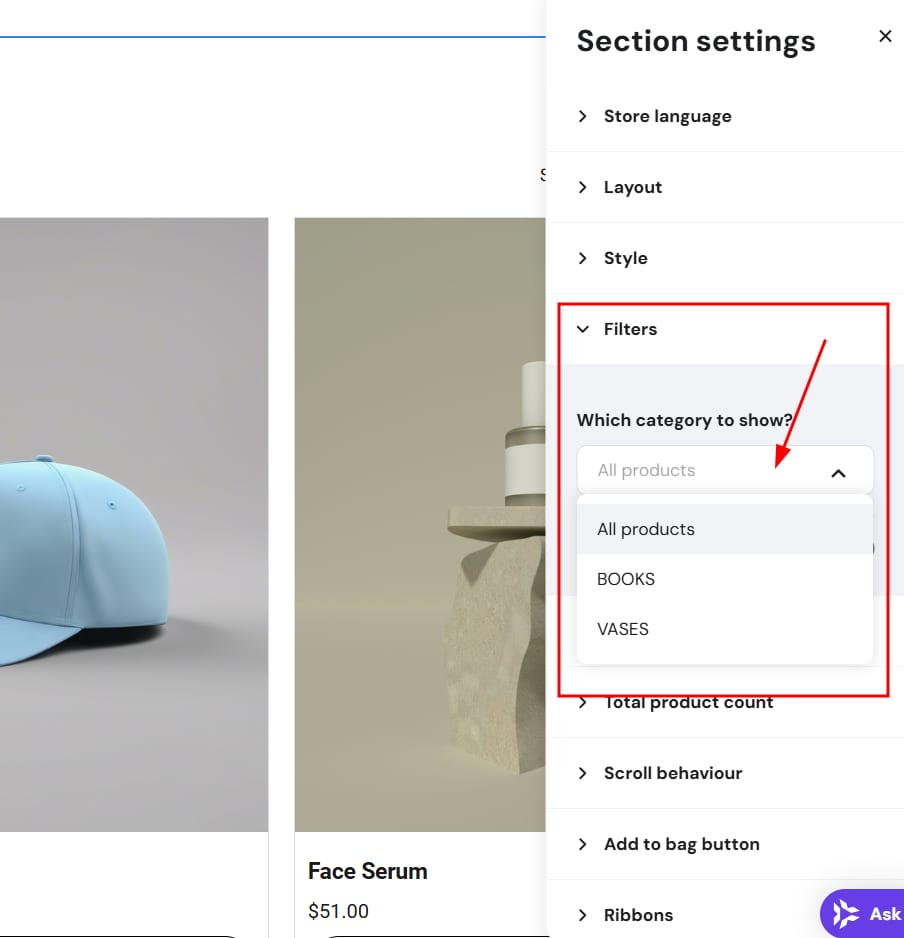The image size is (904, 938).
Task: Choose BOOKS category from list
Action: pyautogui.click(x=626, y=579)
